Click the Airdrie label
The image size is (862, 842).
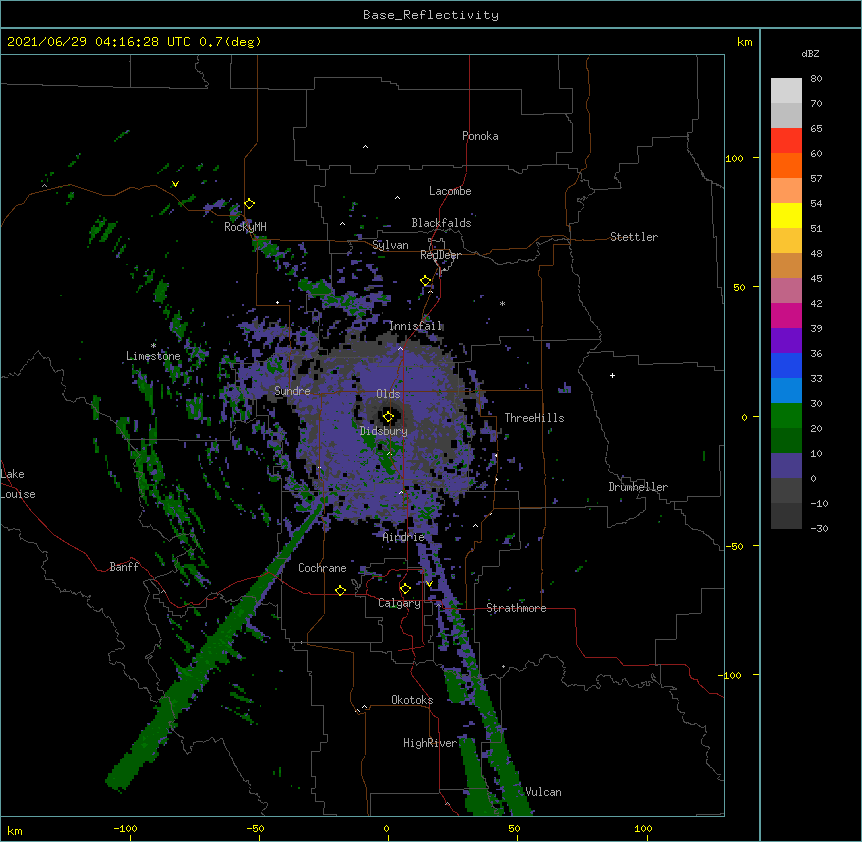[404, 537]
